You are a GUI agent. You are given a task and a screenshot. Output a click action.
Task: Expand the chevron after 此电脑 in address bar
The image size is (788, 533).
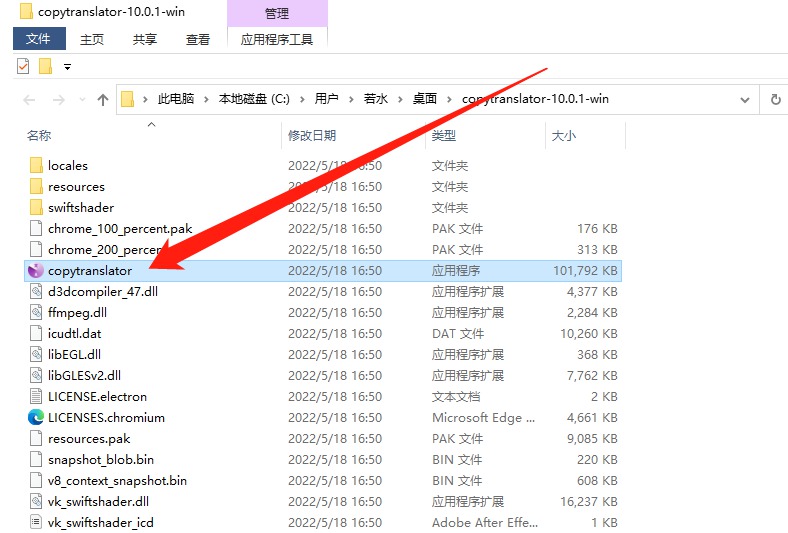click(x=206, y=99)
